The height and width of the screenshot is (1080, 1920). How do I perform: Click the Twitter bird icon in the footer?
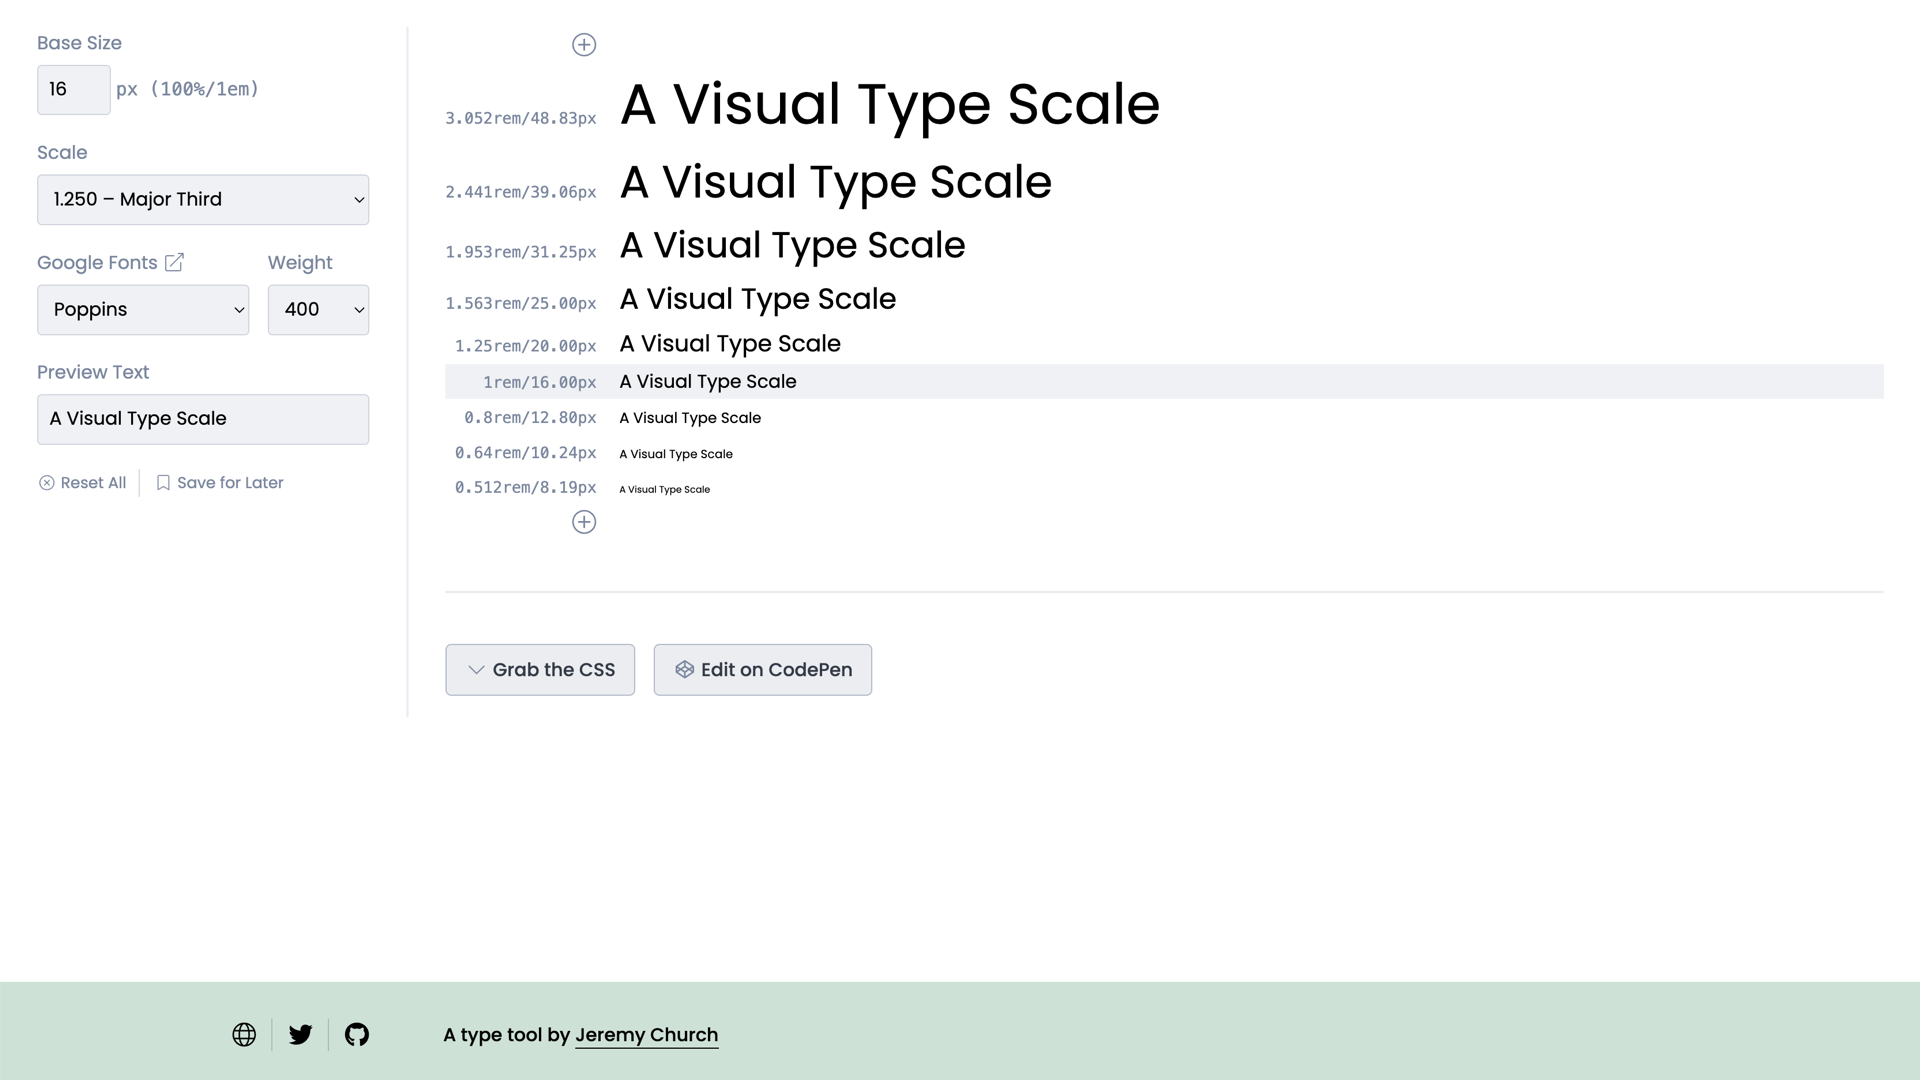(x=300, y=1034)
